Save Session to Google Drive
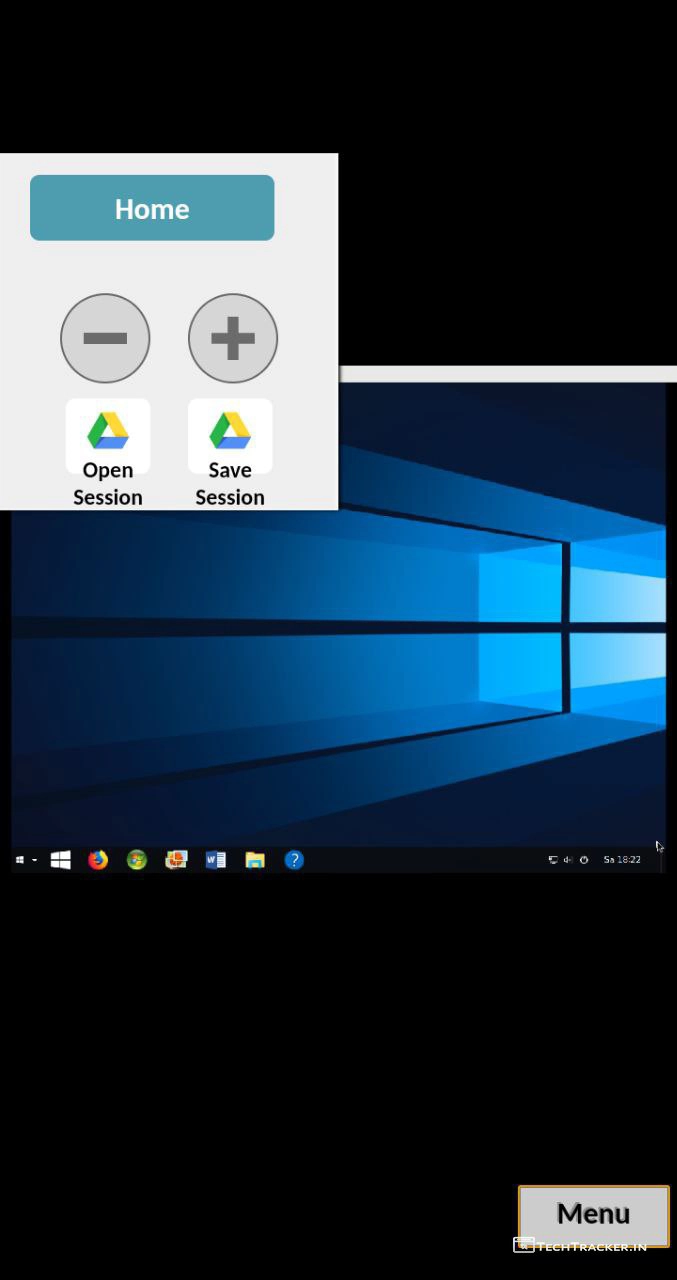677x1280 pixels. [230, 452]
